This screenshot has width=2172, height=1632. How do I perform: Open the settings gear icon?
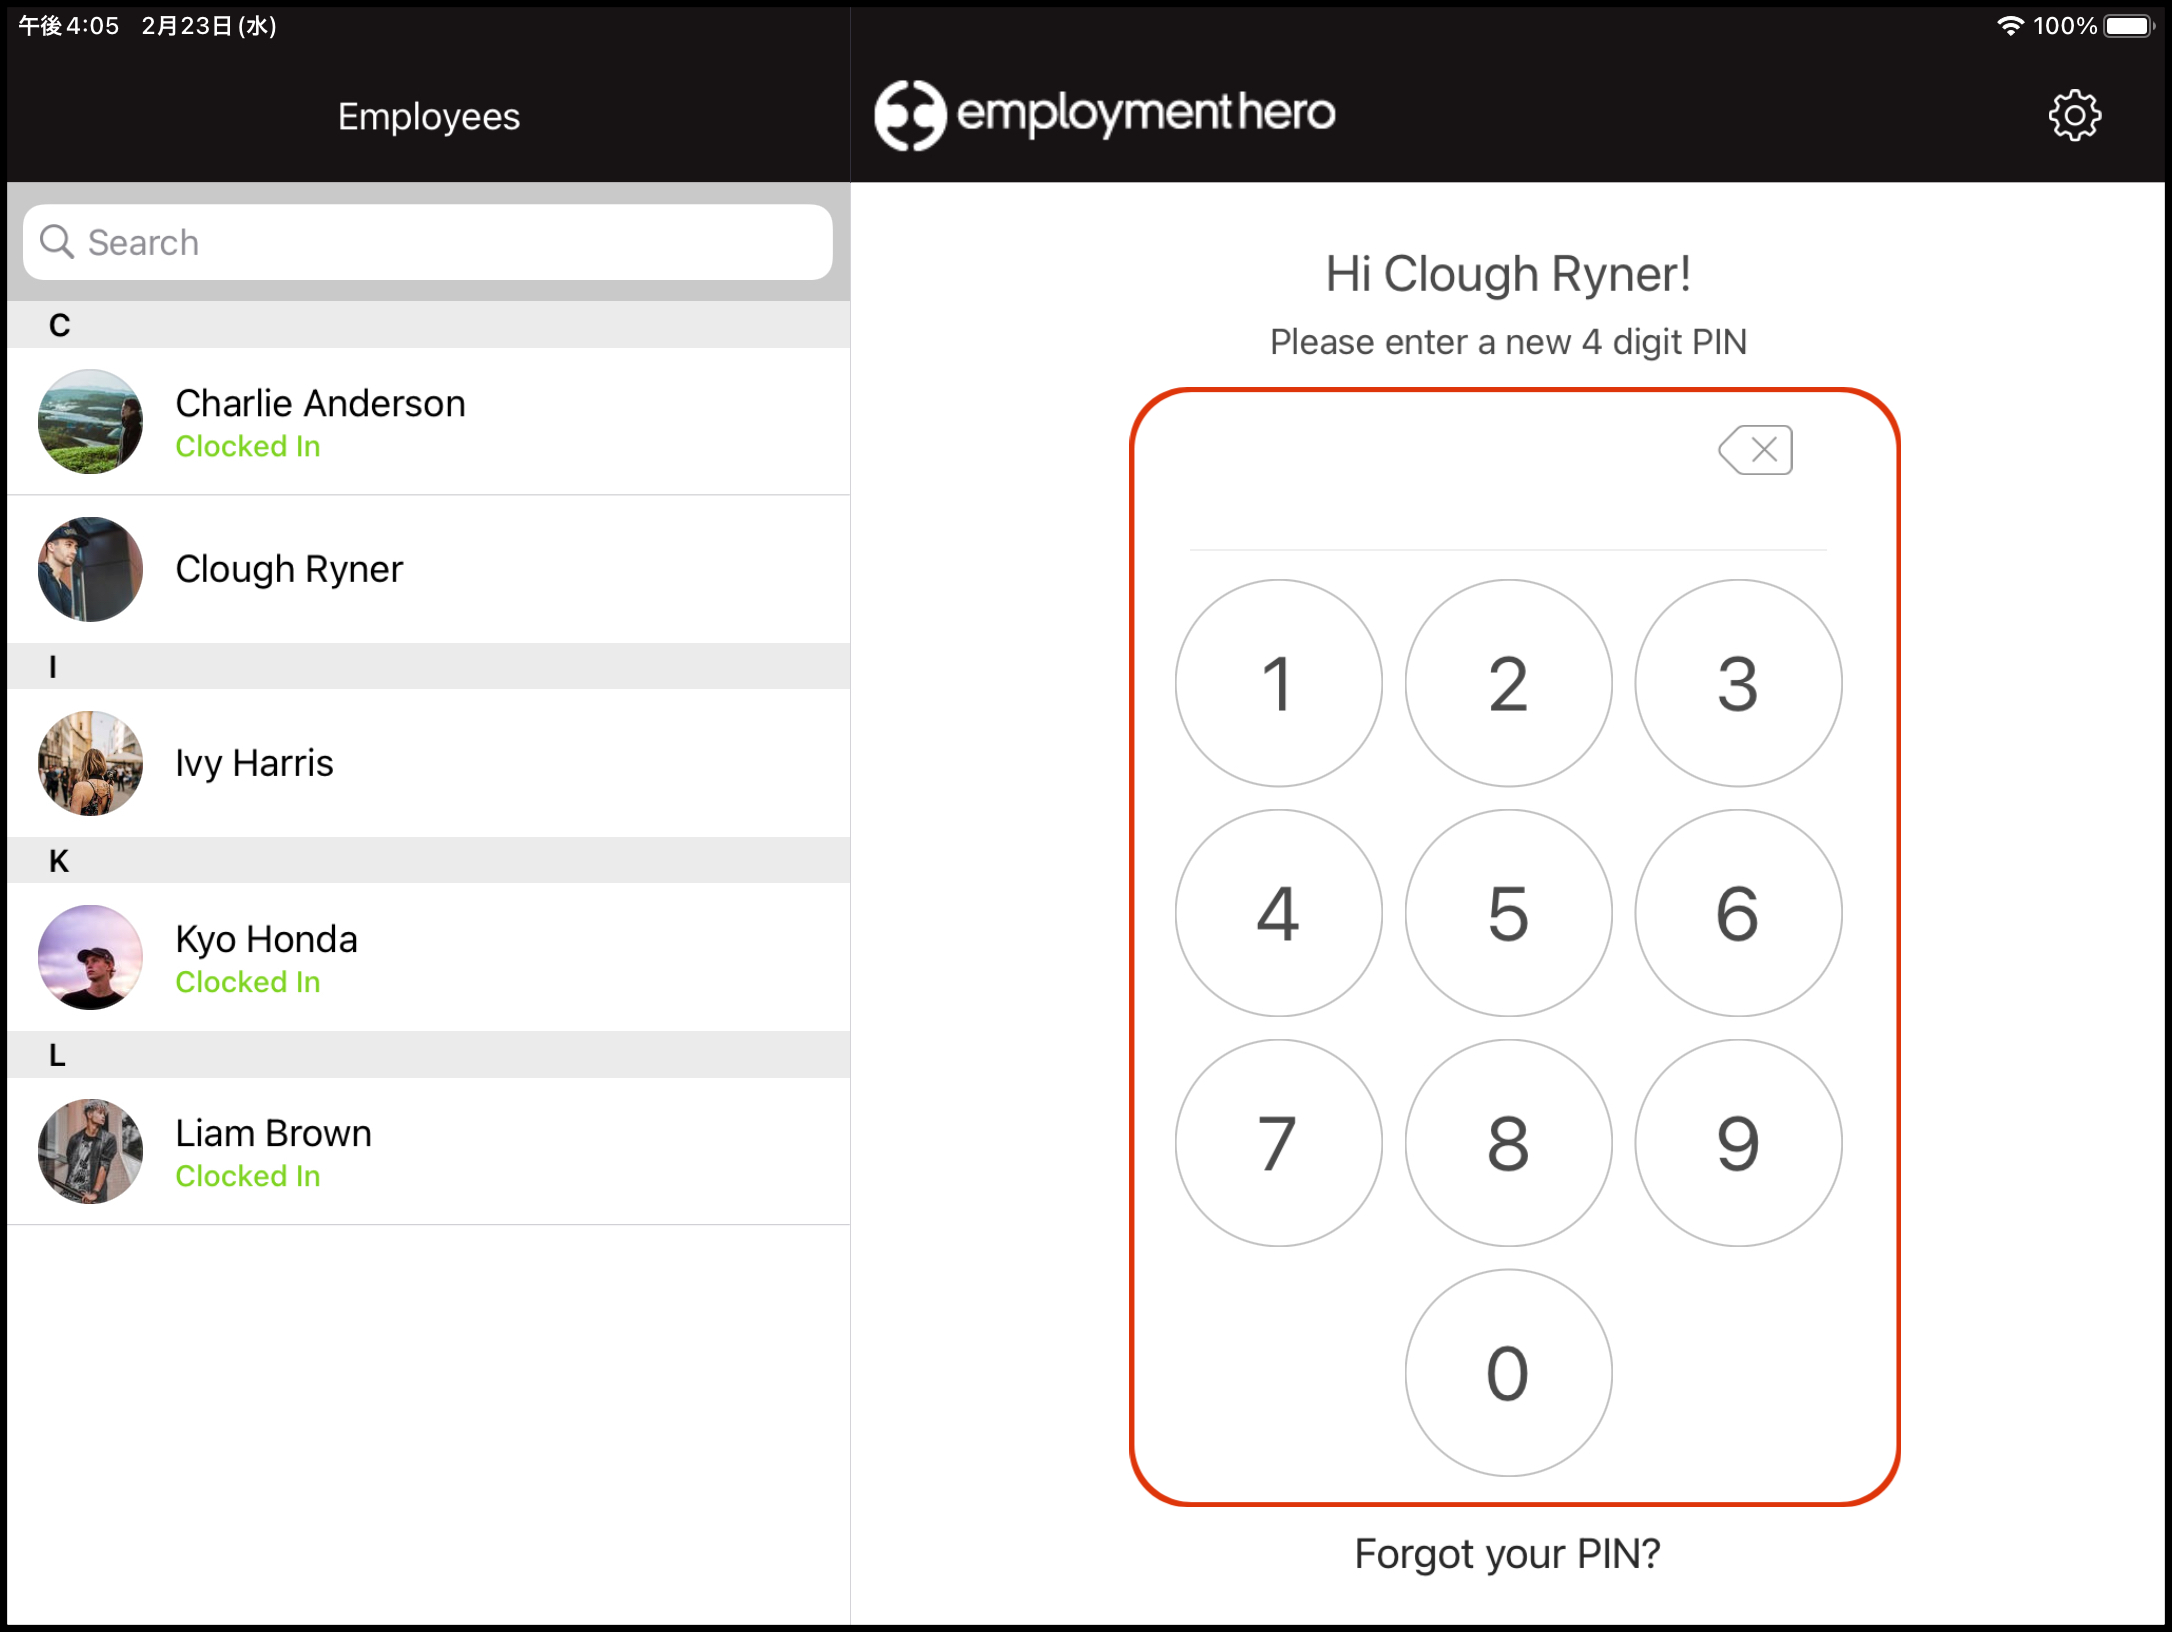(2074, 116)
